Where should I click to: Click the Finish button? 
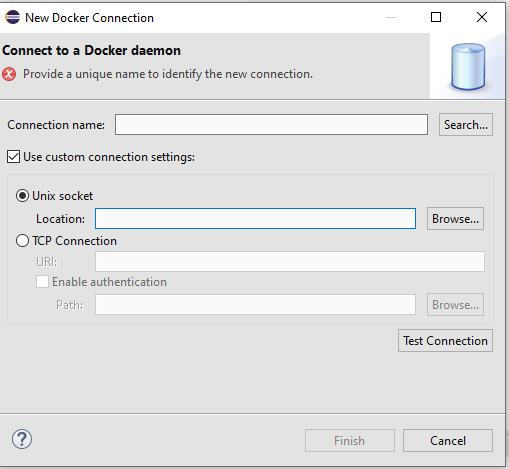tap(350, 441)
